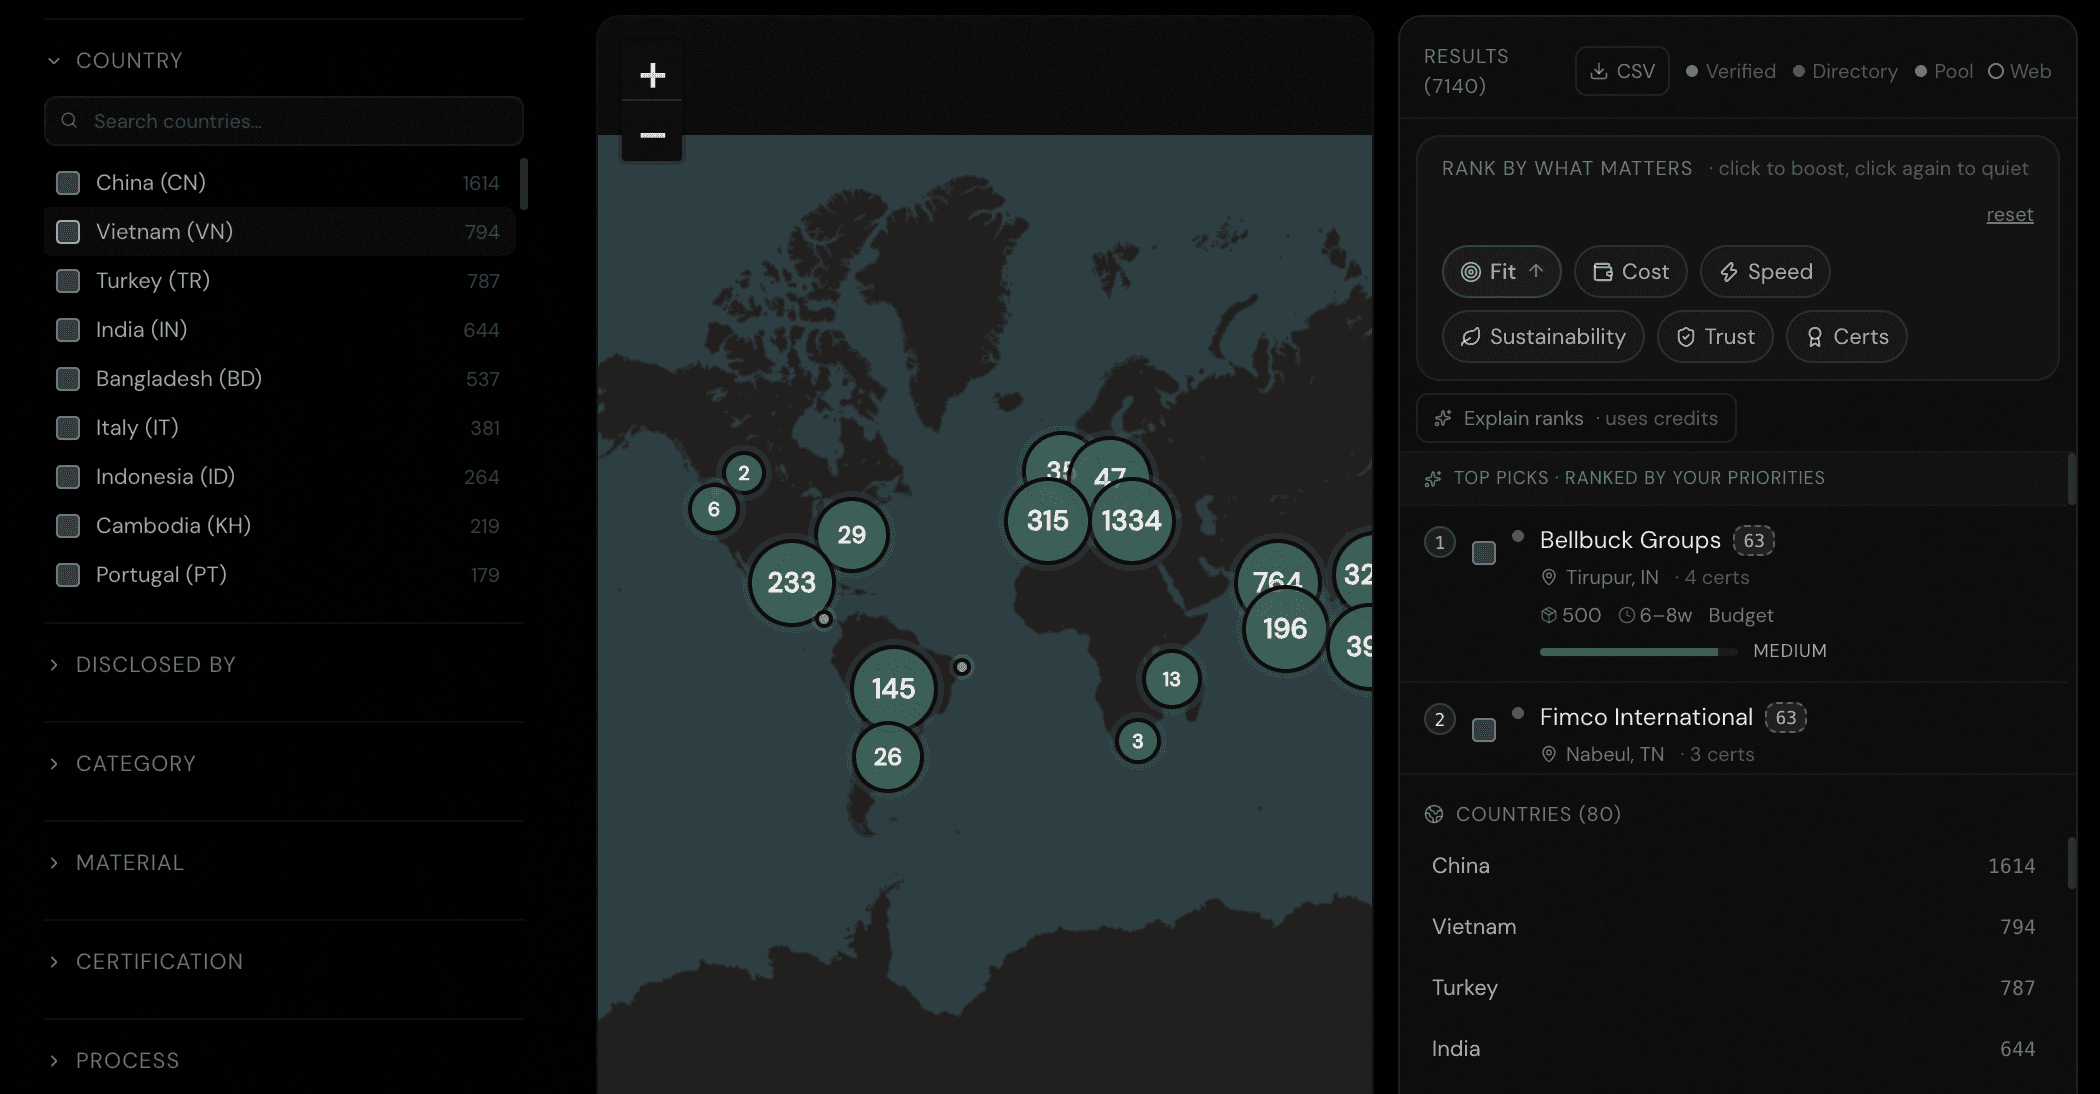This screenshot has height=1094, width=2100.
Task: Check the Bangladesh (BD) checkbox
Action: point(68,379)
